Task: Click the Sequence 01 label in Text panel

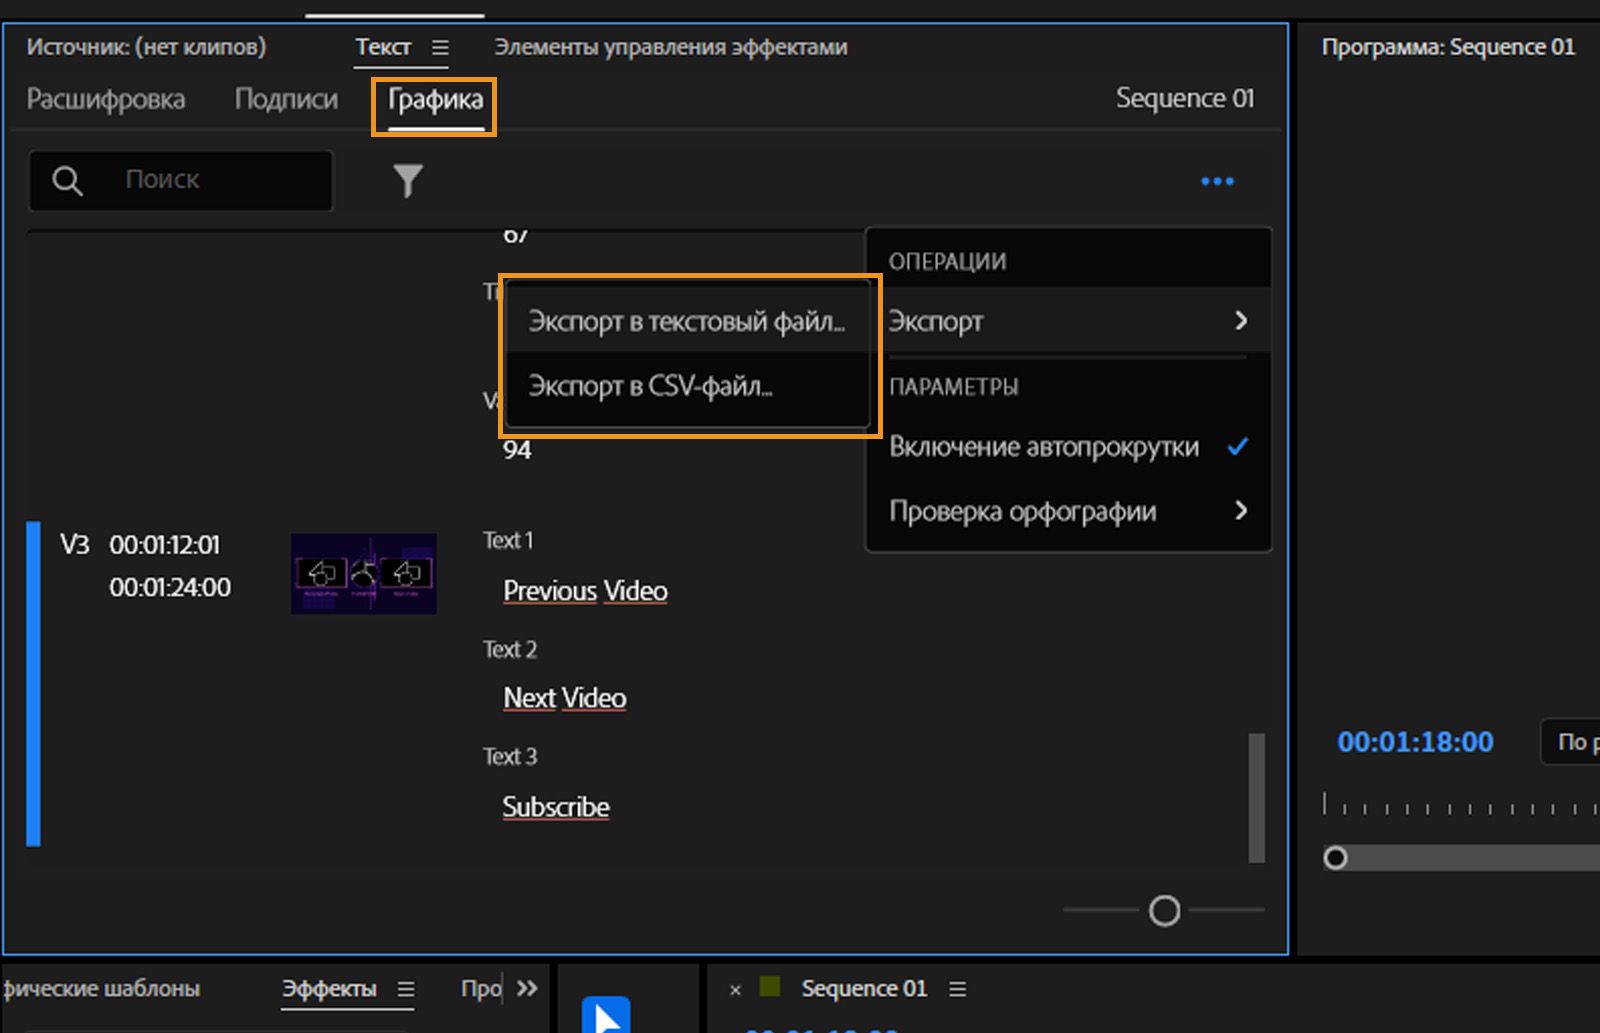Action: (x=1185, y=98)
